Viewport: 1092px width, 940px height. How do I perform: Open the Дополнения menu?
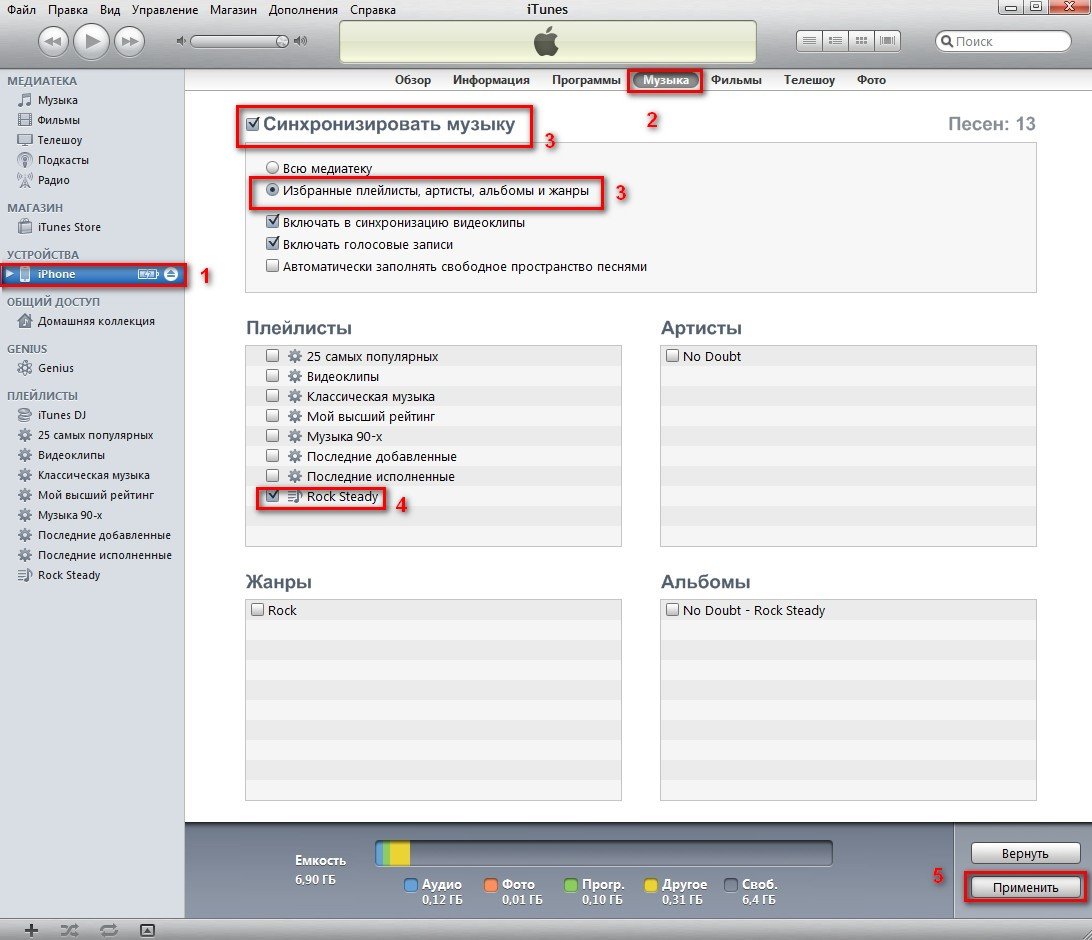pyautogui.click(x=303, y=10)
